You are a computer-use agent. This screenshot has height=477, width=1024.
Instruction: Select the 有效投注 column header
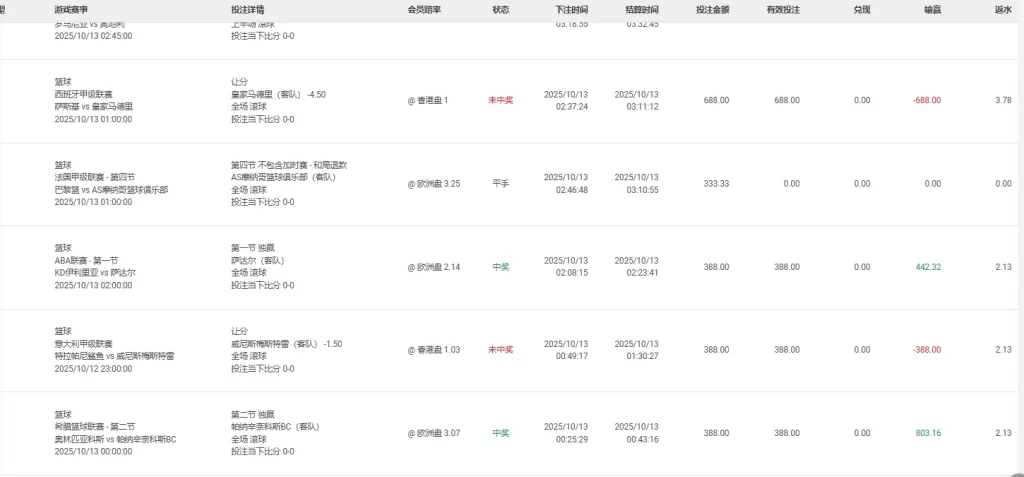point(783,9)
